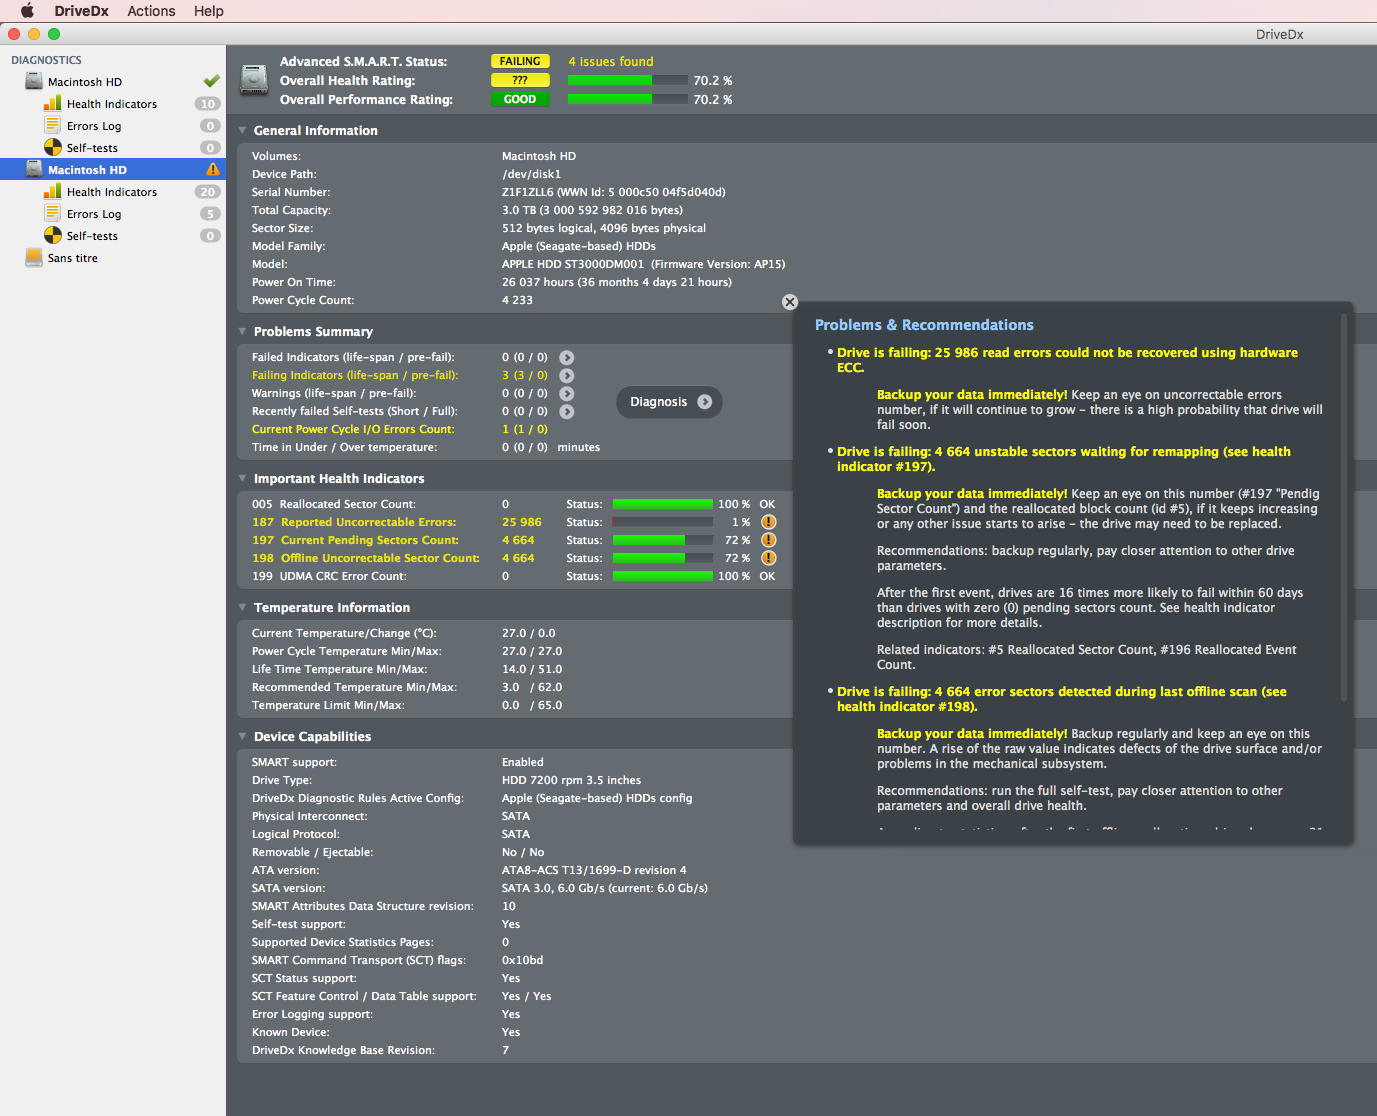Open Health Indicators icon with badge 20
The width and height of the screenshot is (1377, 1116).
click(53, 192)
